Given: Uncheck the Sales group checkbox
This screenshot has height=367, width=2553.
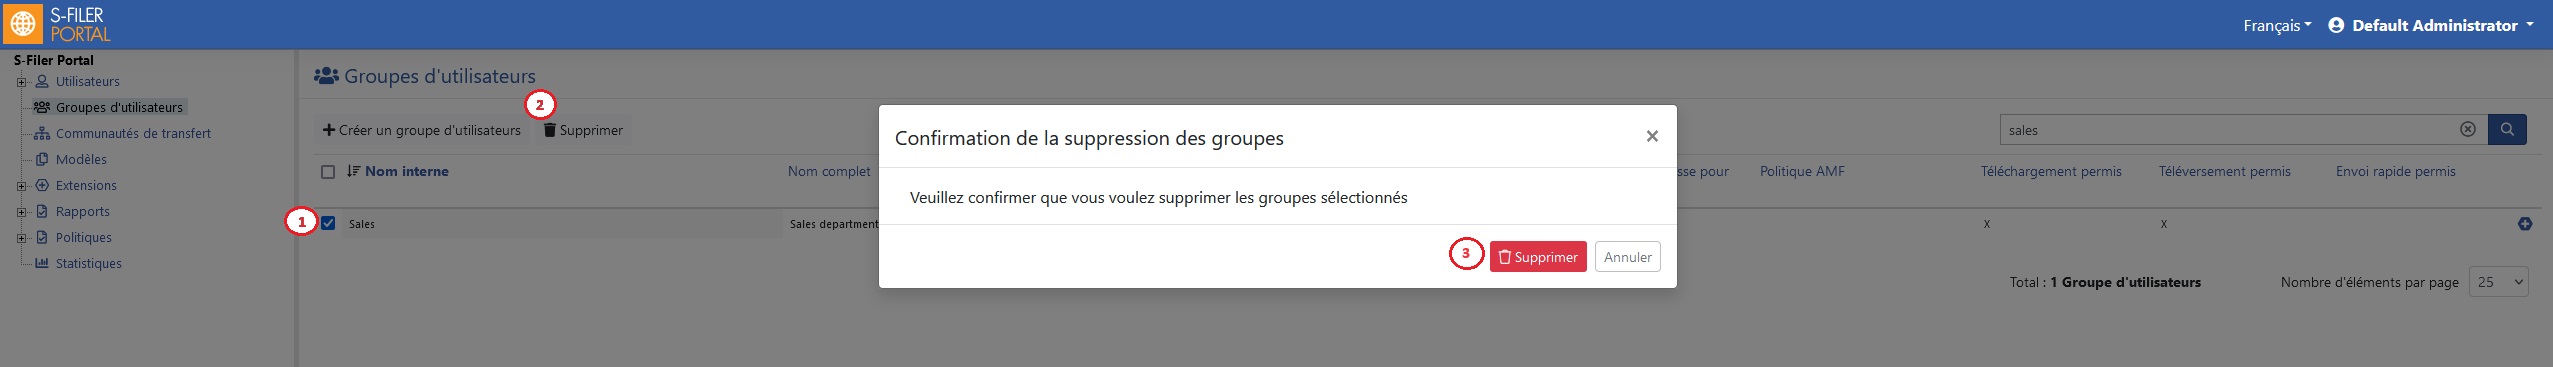Looking at the screenshot, I should [x=328, y=223].
